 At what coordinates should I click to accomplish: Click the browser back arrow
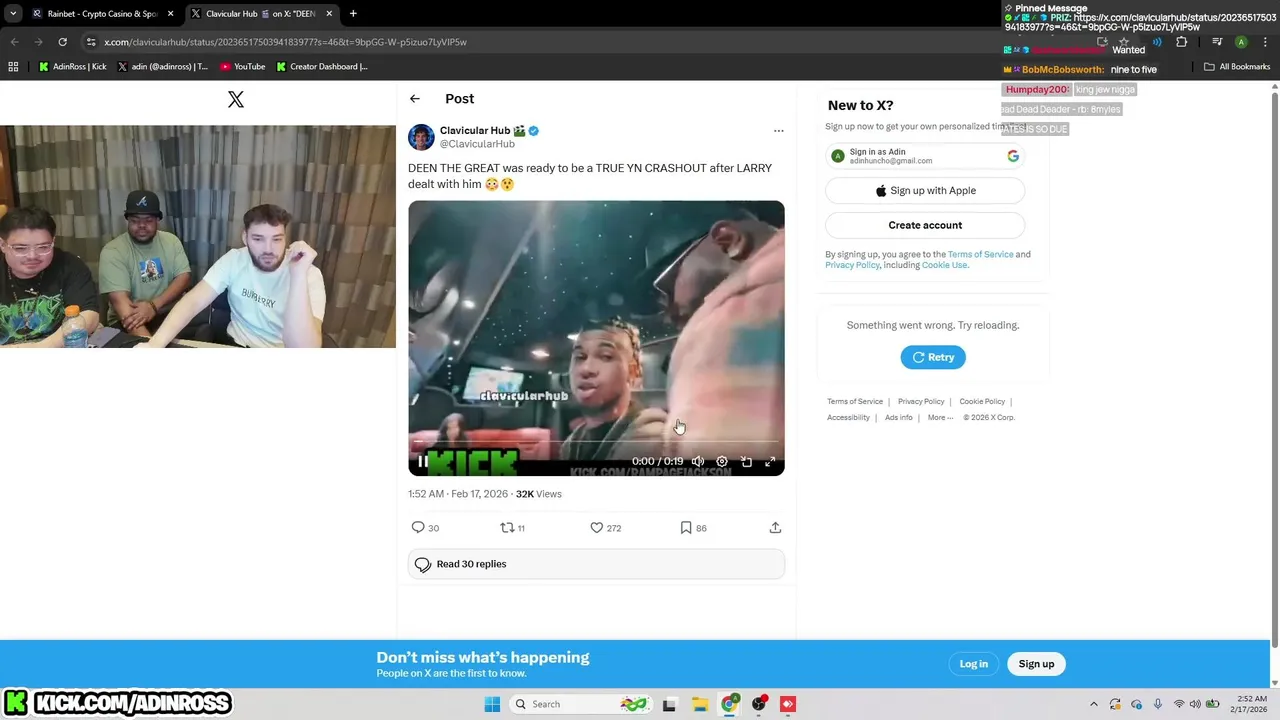[x=14, y=42]
